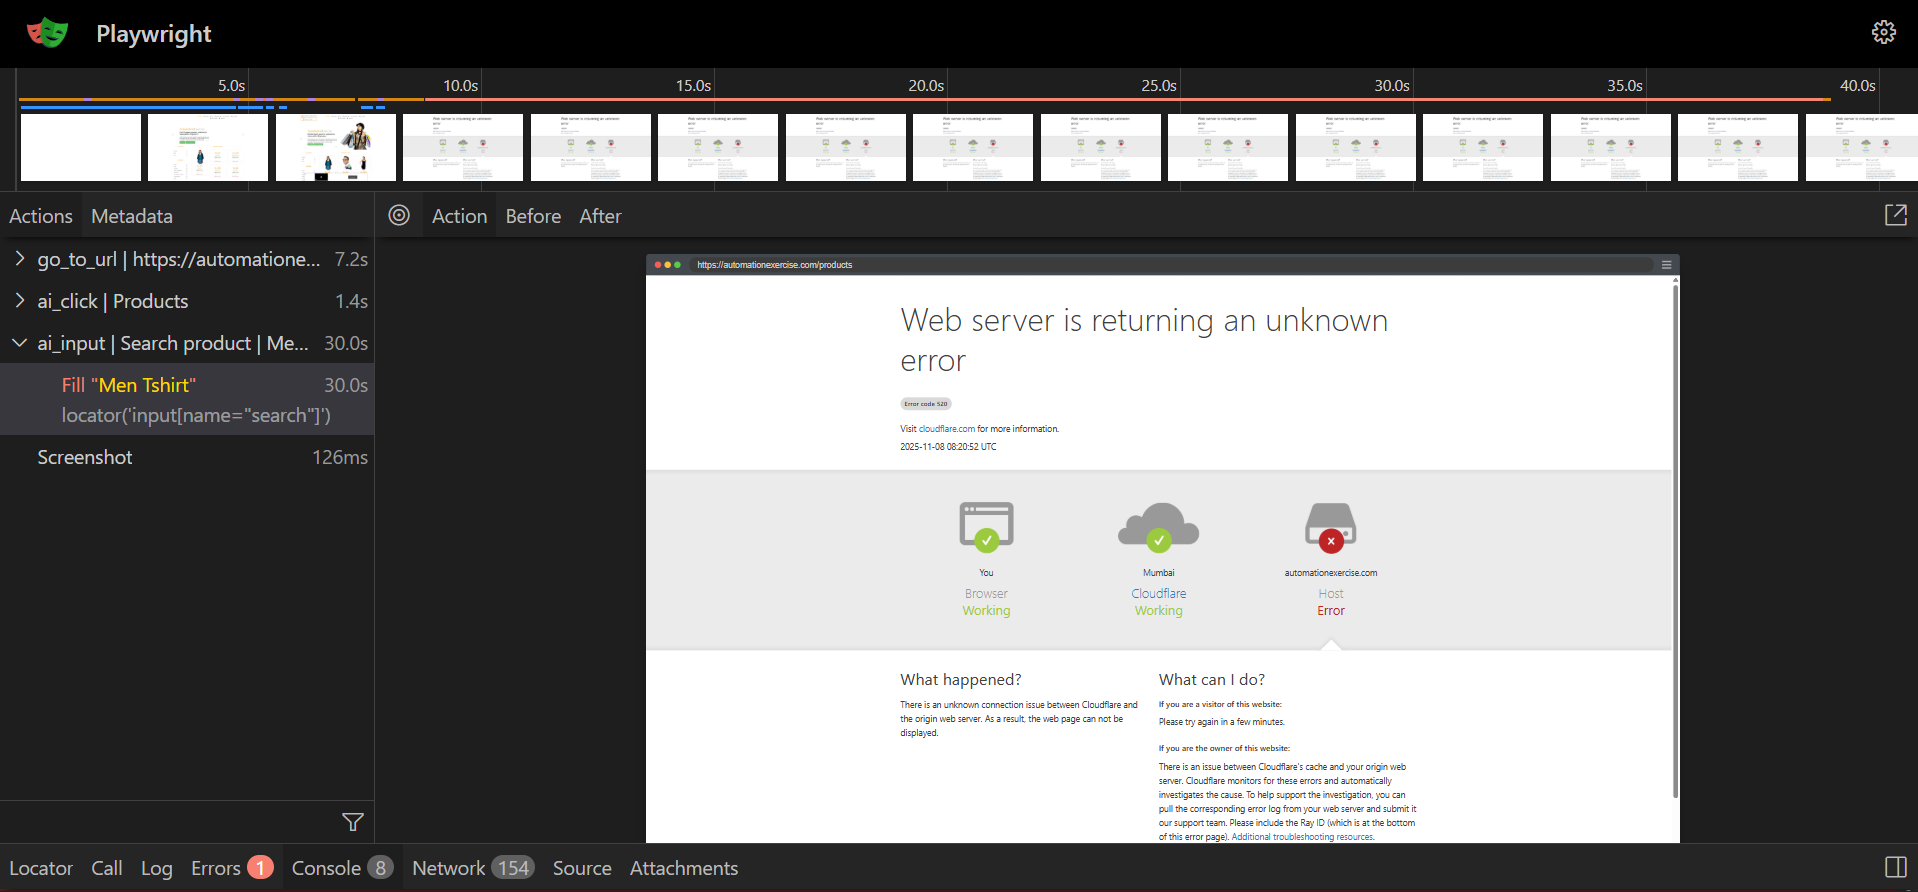Select the Action snapshot tab
Viewport: 1918px width, 892px height.
(x=459, y=216)
